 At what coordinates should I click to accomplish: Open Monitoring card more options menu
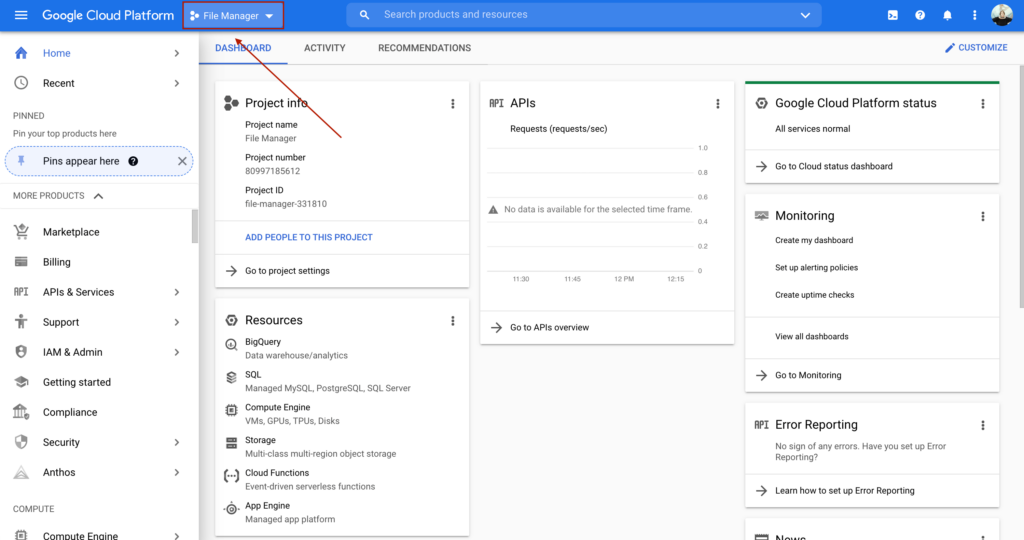(983, 216)
